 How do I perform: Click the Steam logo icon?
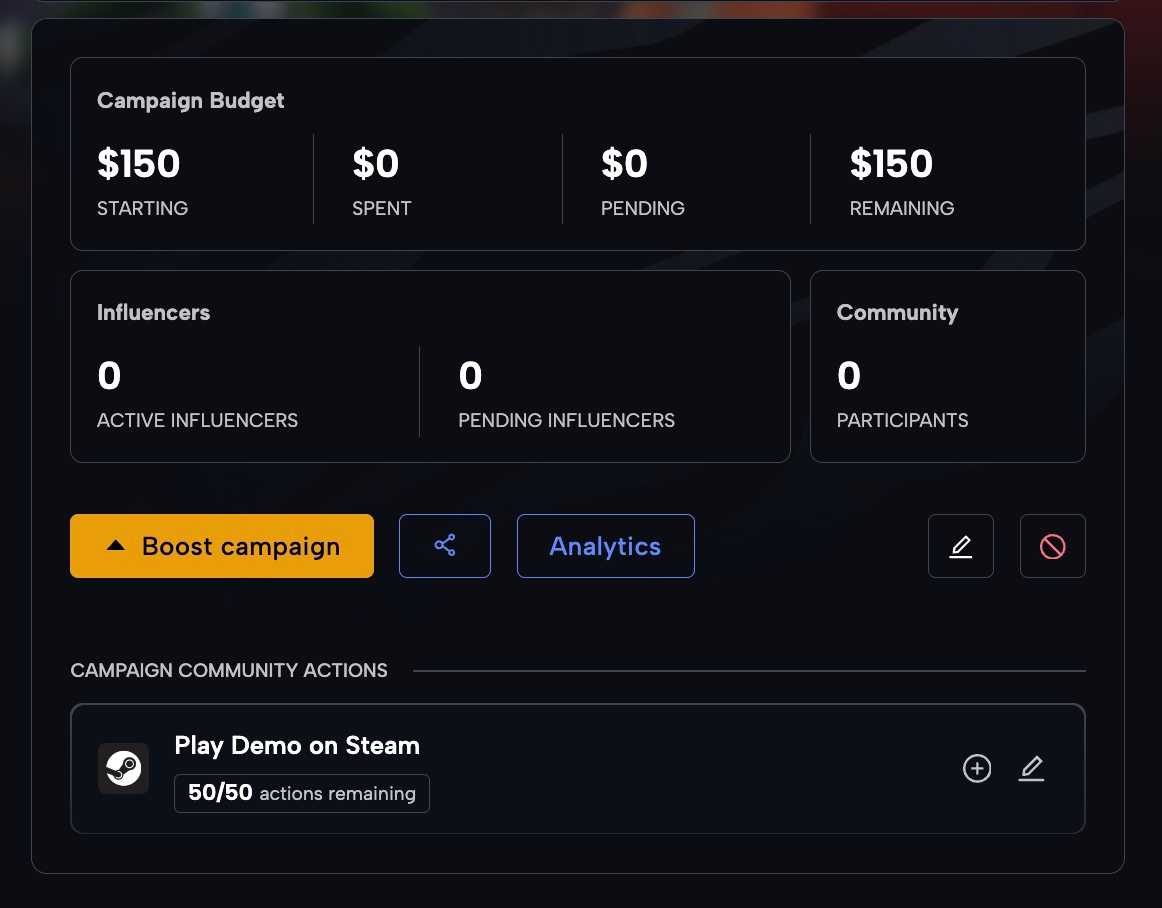pyautogui.click(x=123, y=768)
